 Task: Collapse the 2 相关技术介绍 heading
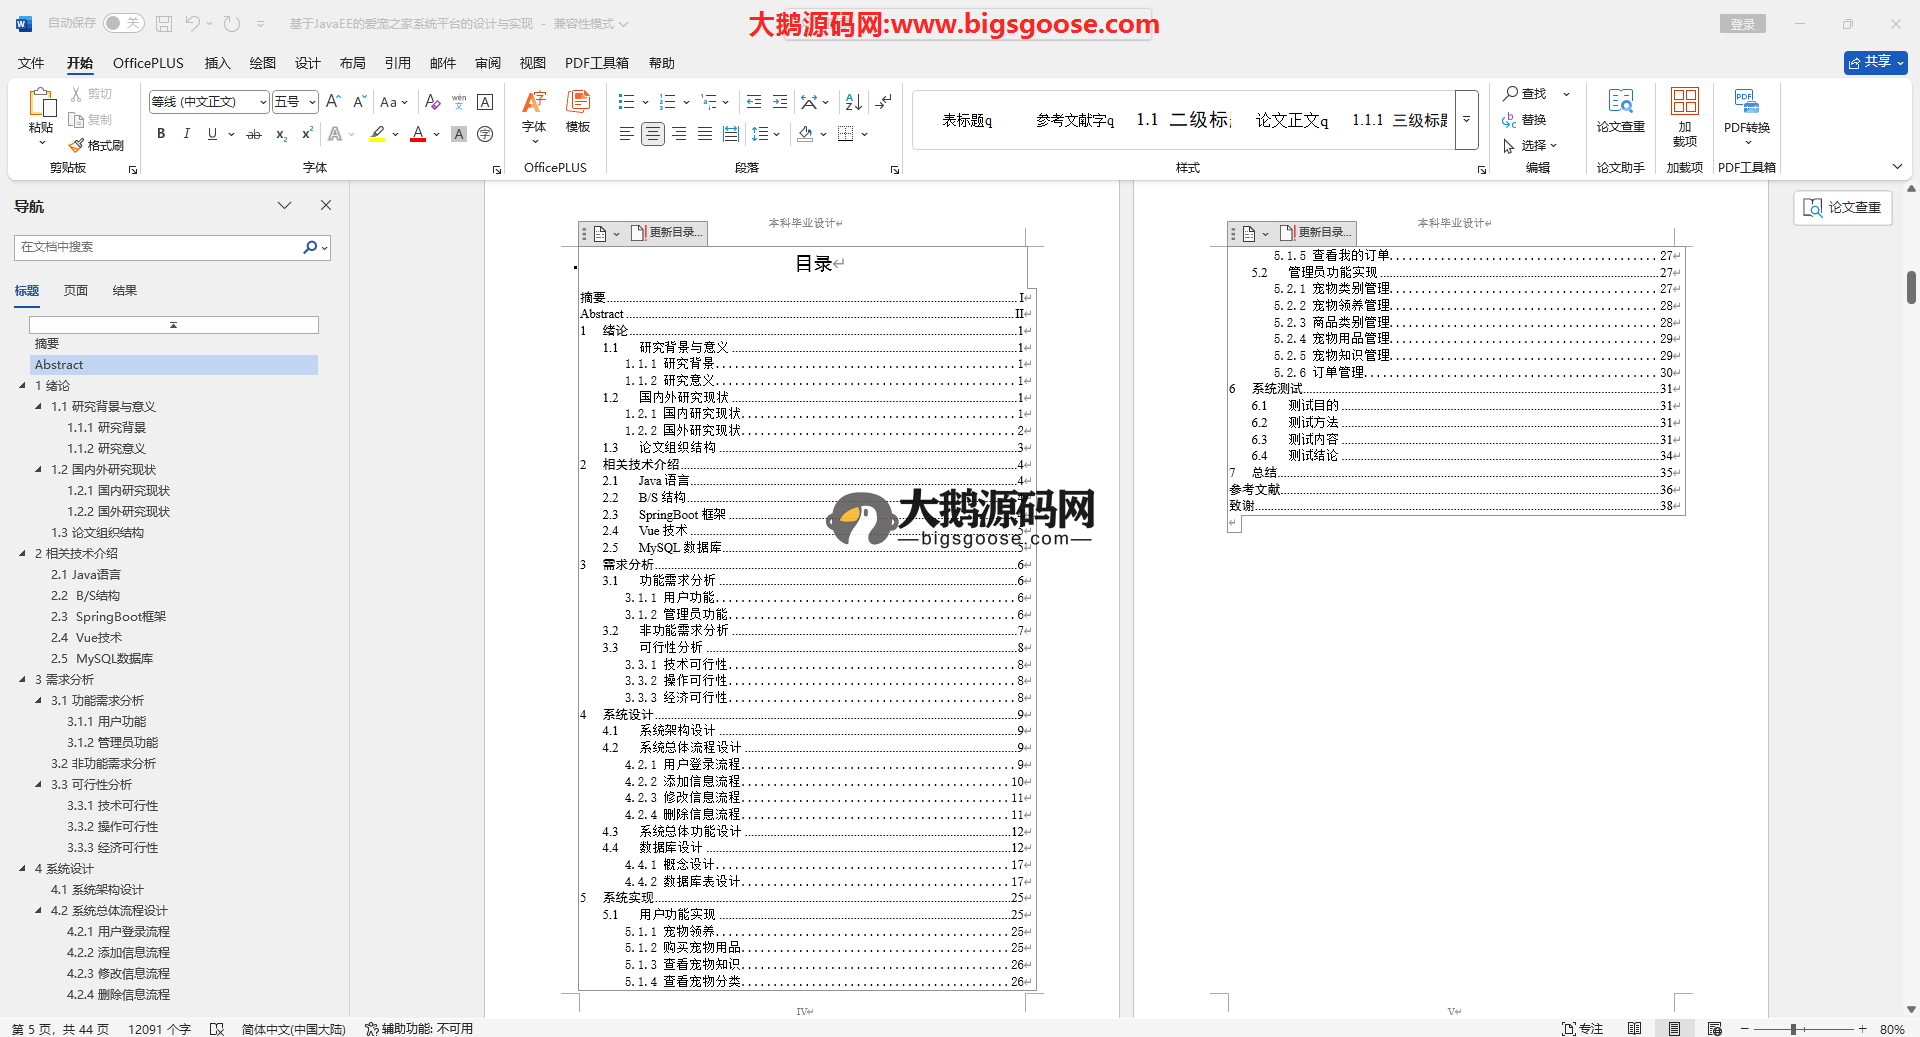click(x=23, y=553)
